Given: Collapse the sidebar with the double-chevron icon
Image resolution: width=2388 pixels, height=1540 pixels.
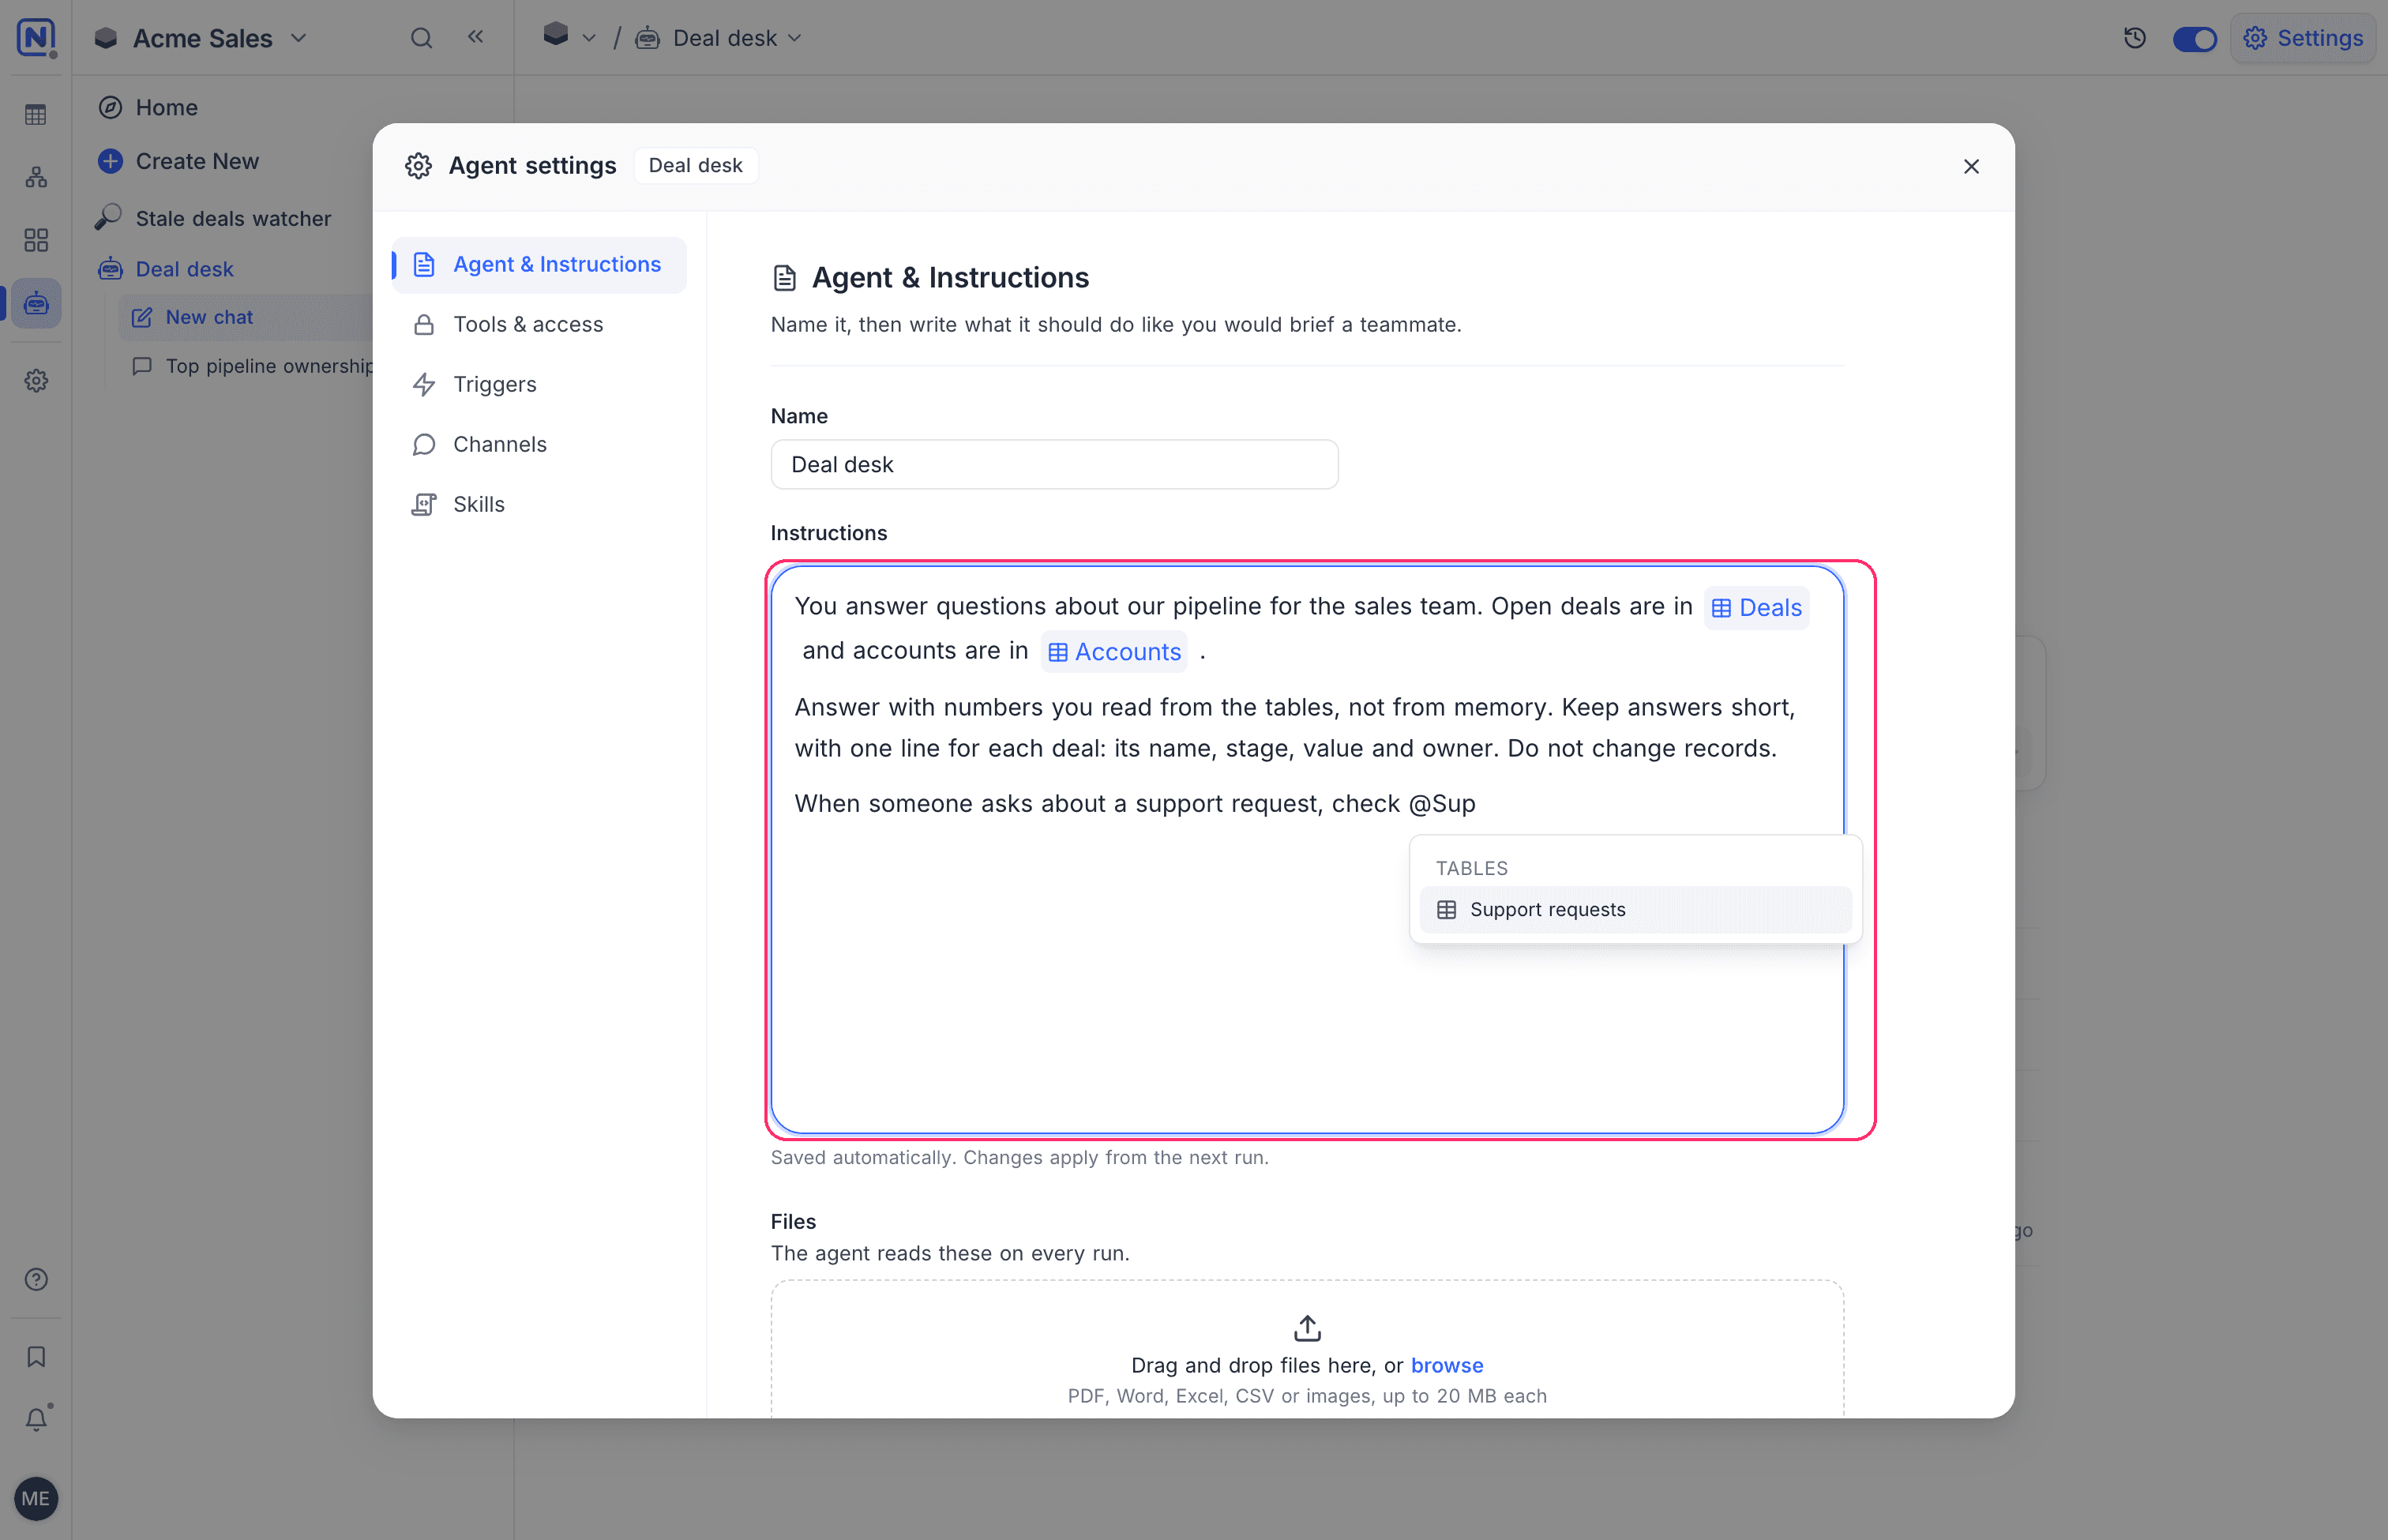Looking at the screenshot, I should [475, 37].
